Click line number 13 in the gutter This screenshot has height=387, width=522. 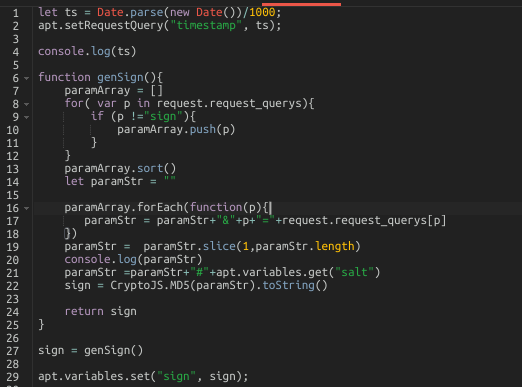pyautogui.click(x=12, y=169)
